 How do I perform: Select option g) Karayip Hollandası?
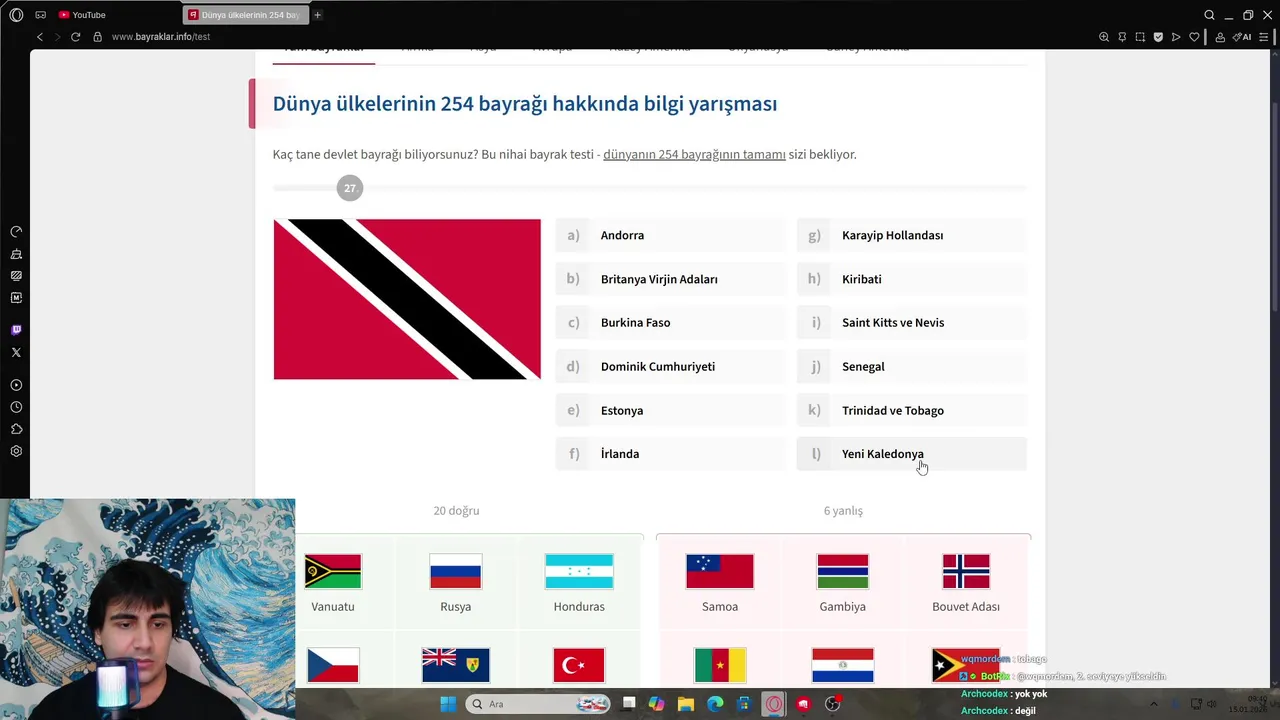[912, 235]
